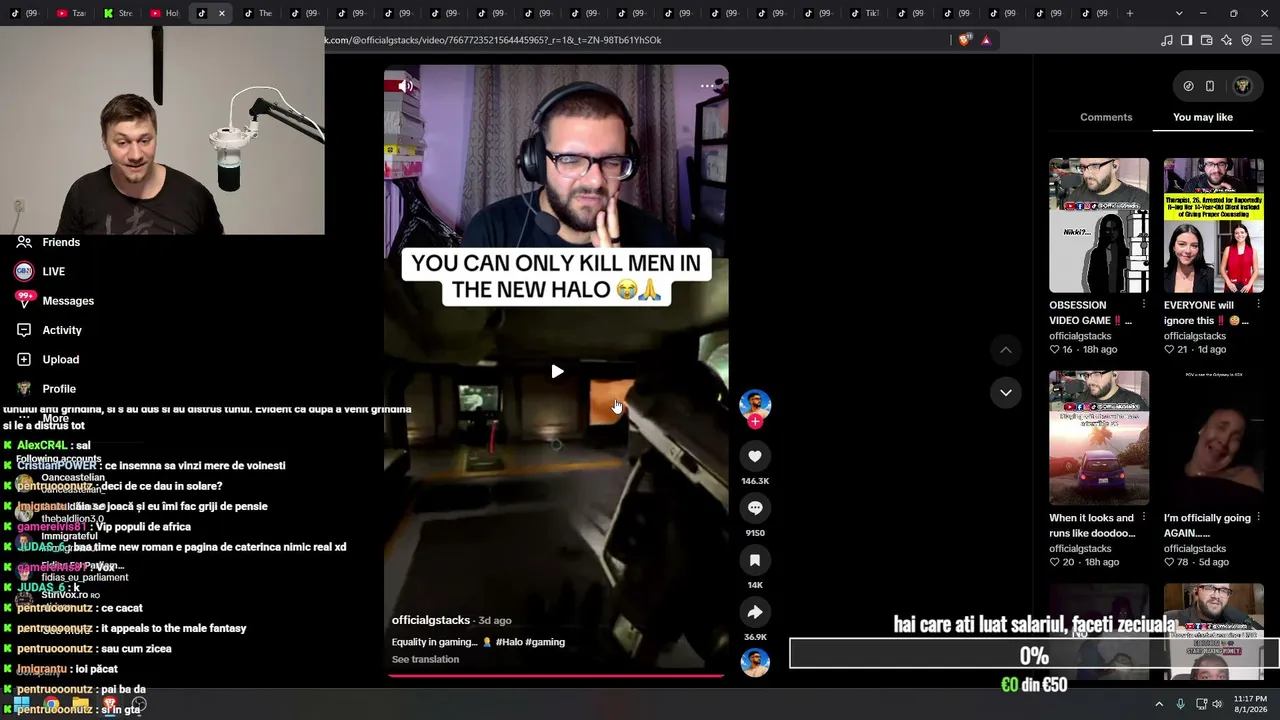This screenshot has height=720, width=1280.
Task: Switch to the Comments tab
Action: (x=1106, y=117)
